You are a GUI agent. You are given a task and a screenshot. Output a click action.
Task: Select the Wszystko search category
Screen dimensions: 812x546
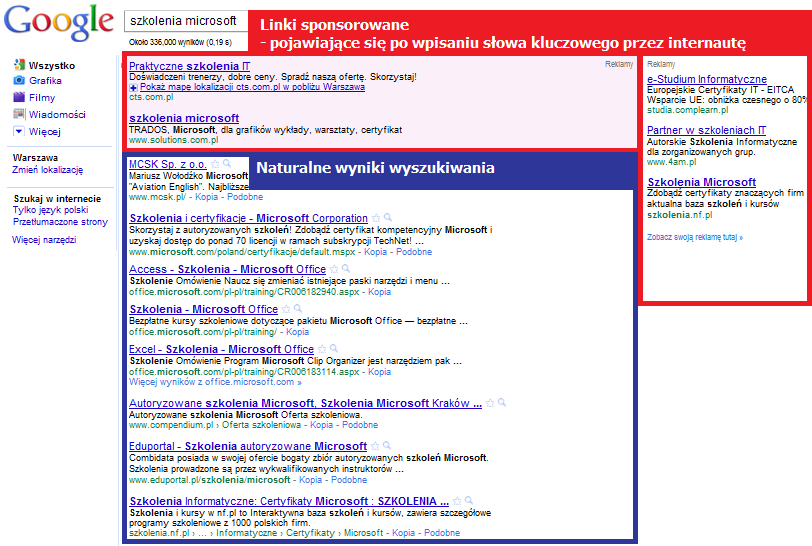[52, 65]
